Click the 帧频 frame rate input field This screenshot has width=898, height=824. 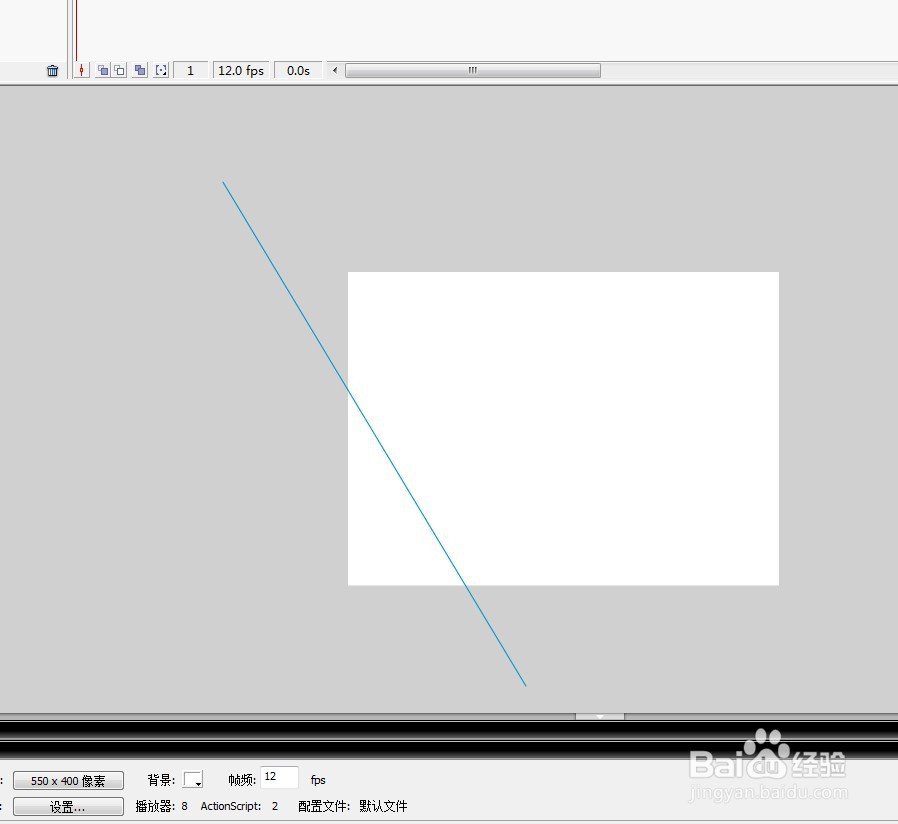tap(279, 778)
